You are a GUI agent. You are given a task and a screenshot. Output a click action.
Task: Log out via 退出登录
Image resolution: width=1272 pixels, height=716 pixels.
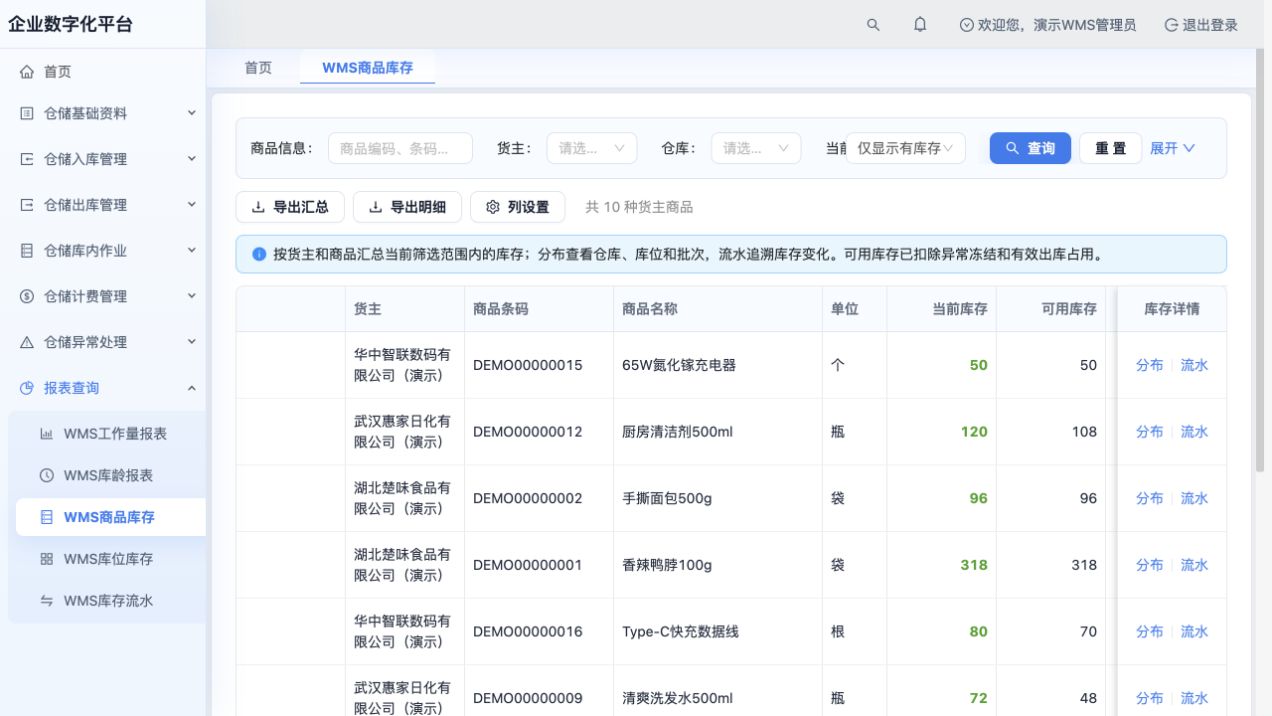(x=1201, y=25)
